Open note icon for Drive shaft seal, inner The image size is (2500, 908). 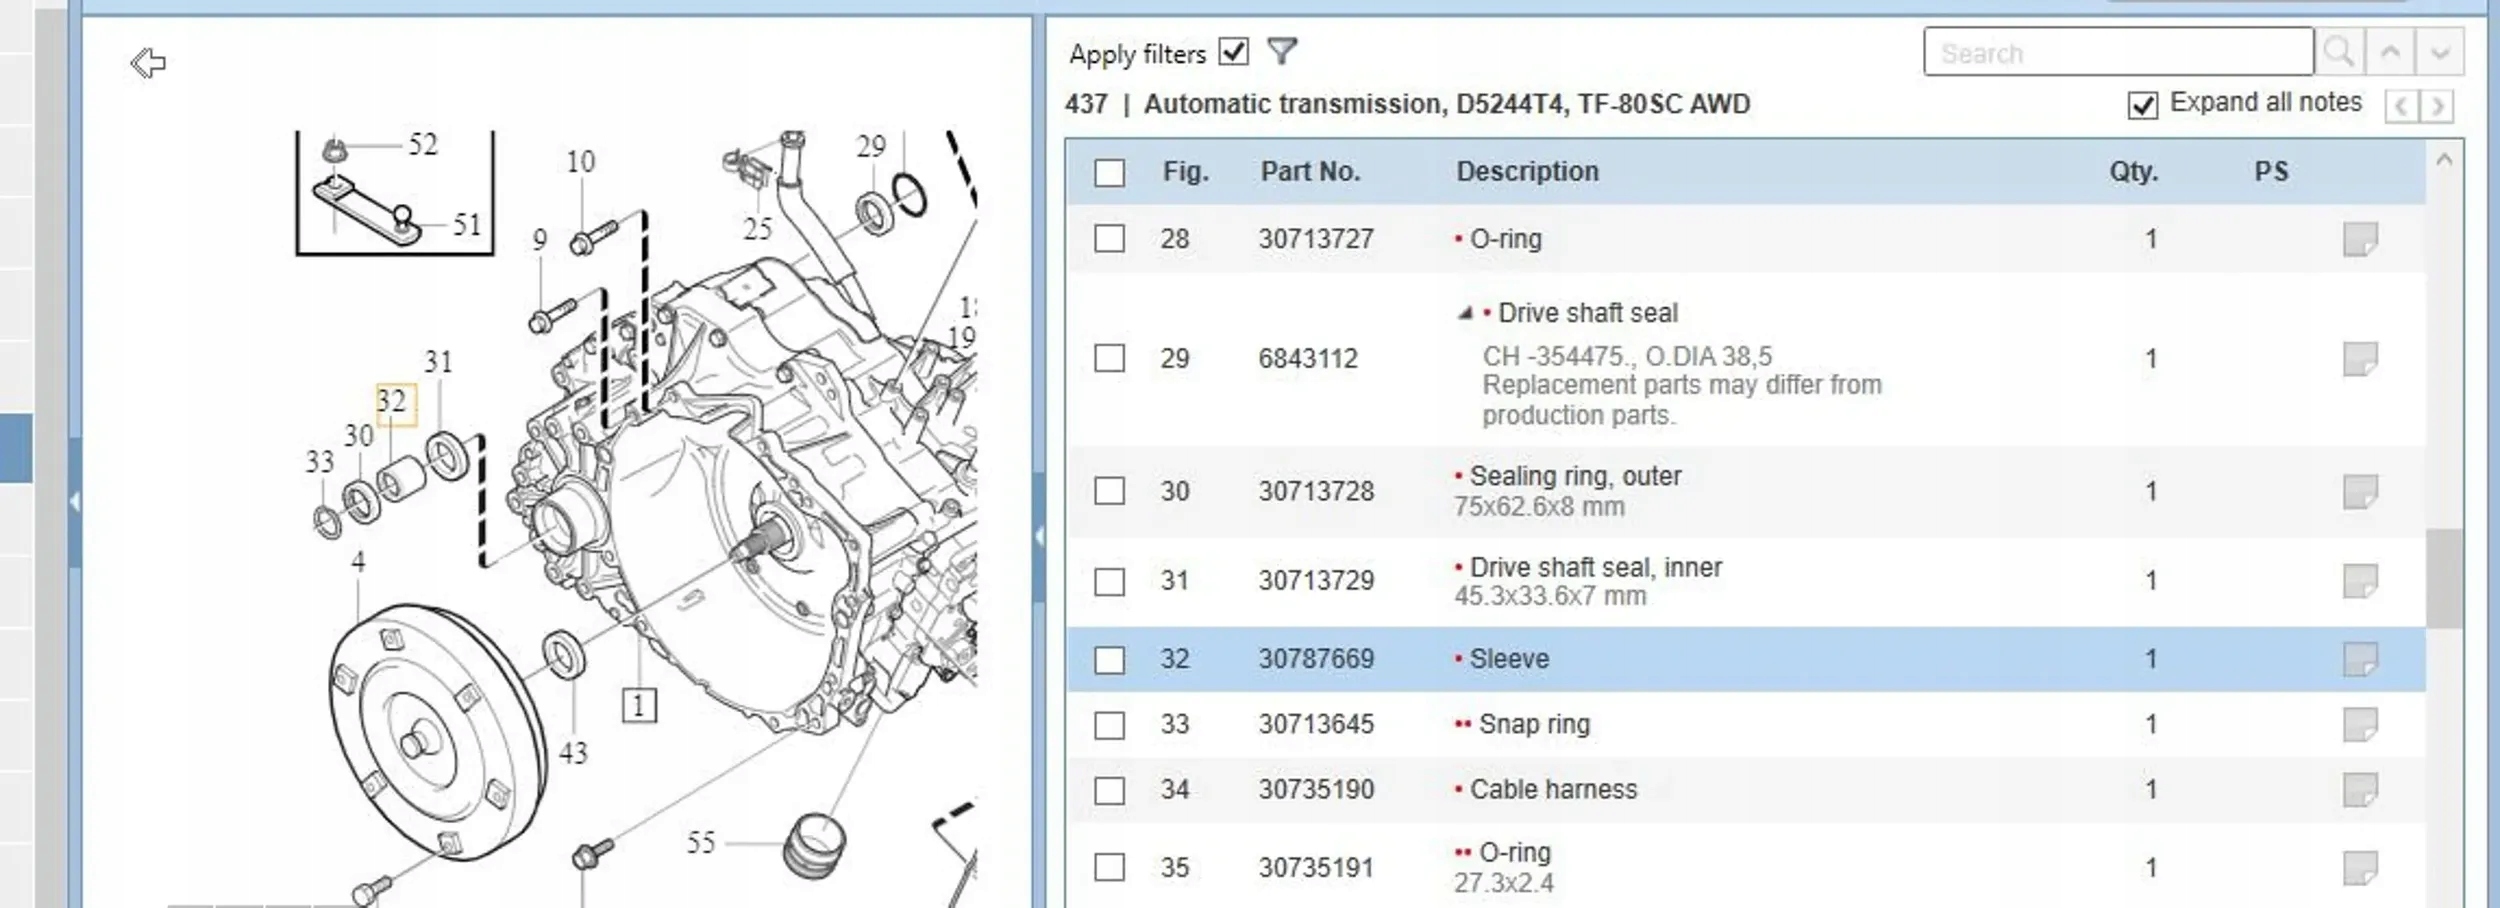pos(2360,581)
